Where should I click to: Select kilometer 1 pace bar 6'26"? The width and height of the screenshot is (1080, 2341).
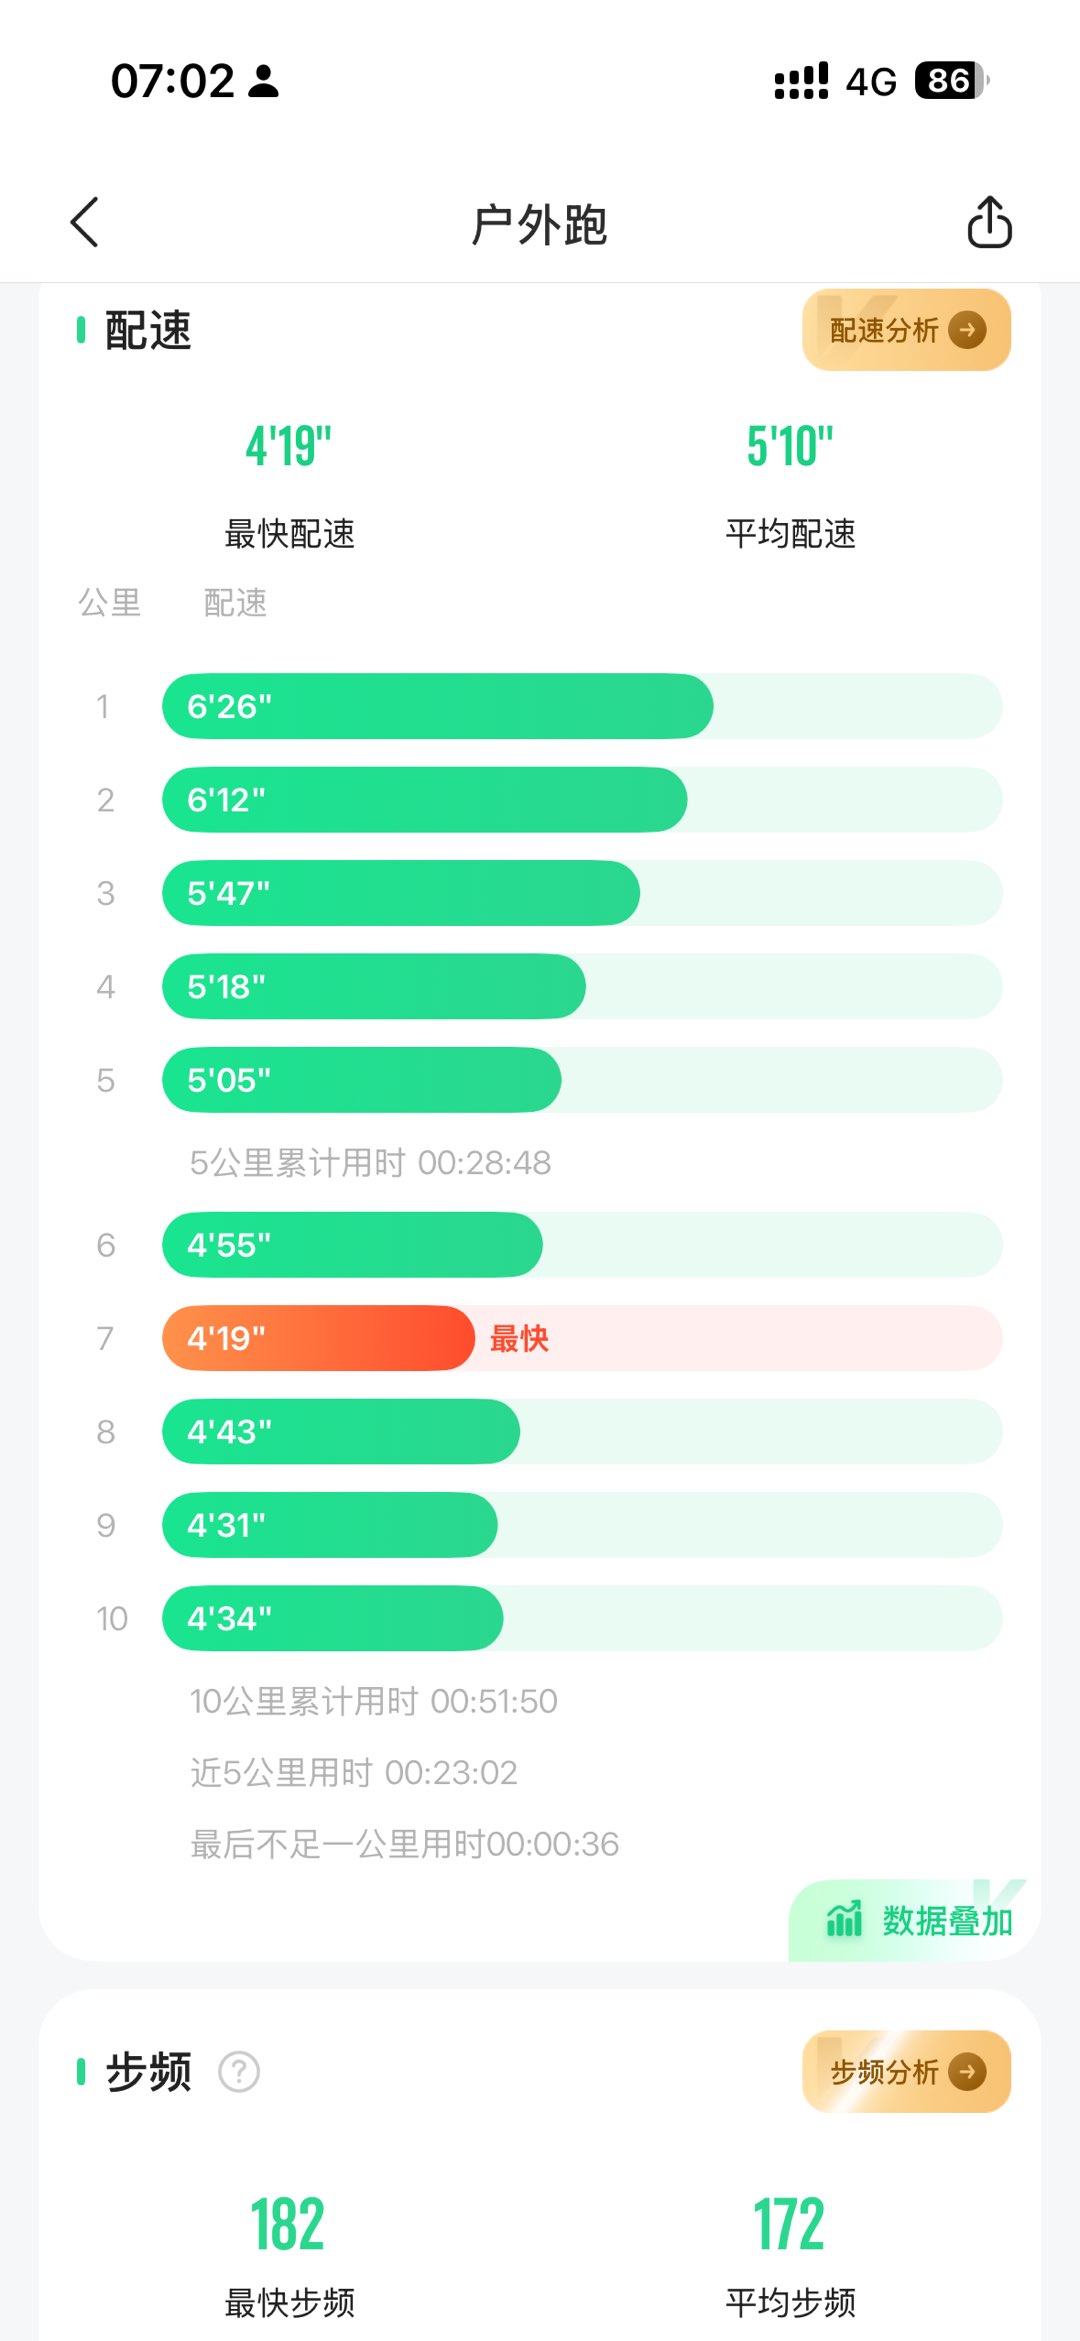pyautogui.click(x=437, y=706)
